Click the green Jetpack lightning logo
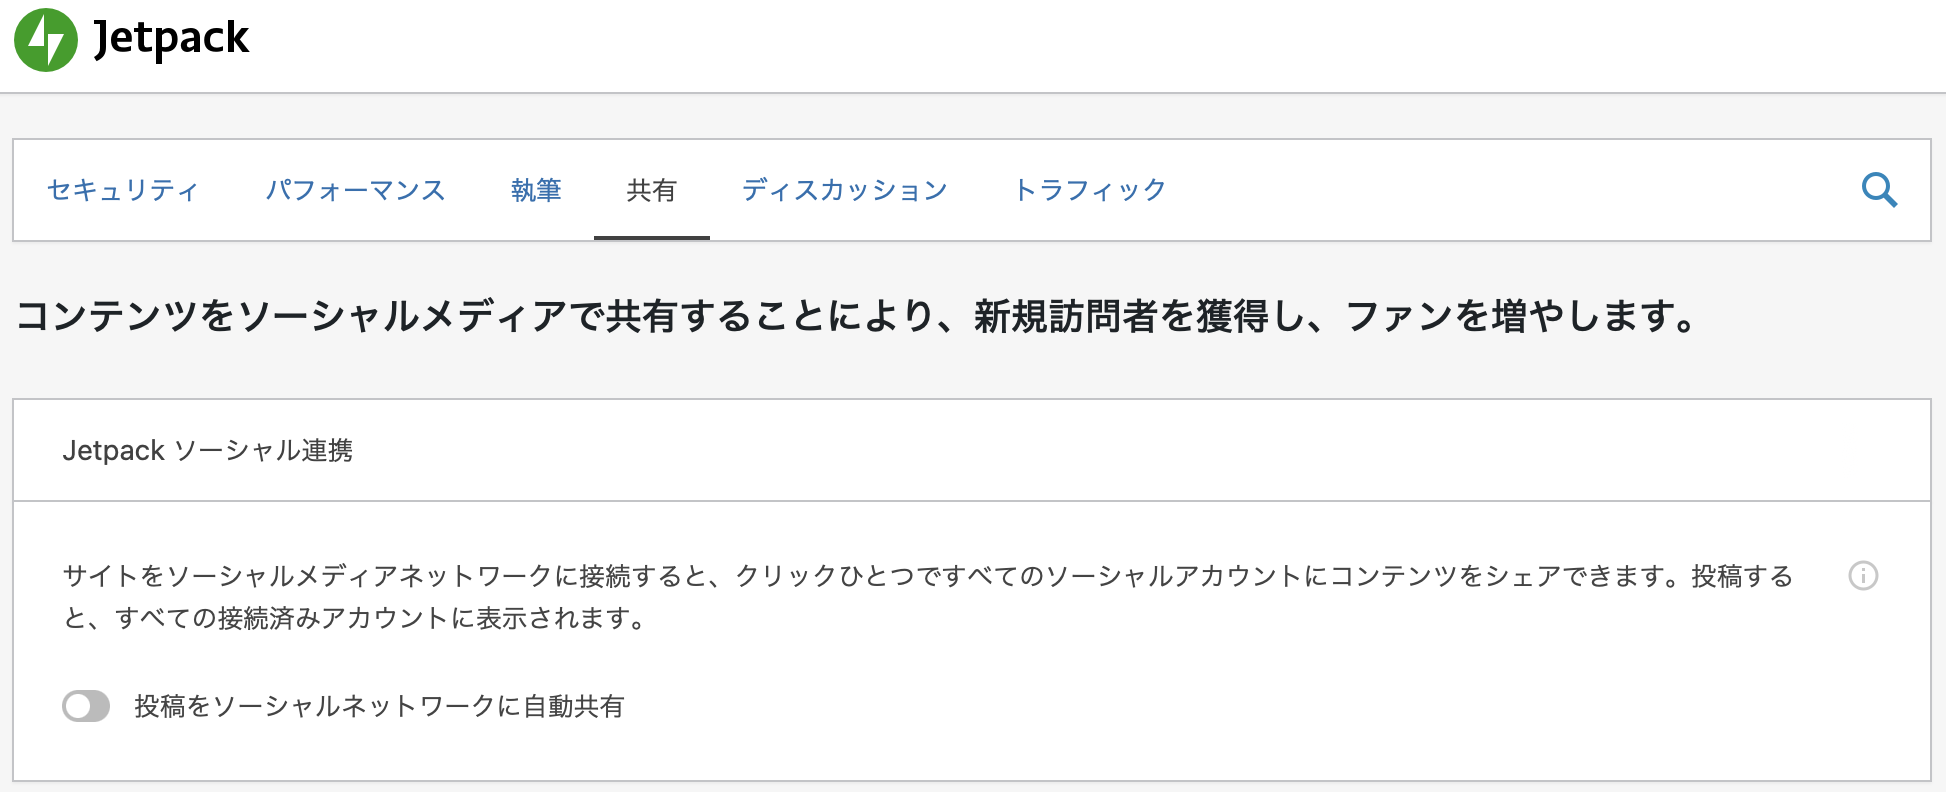1946x792 pixels. pos(46,40)
